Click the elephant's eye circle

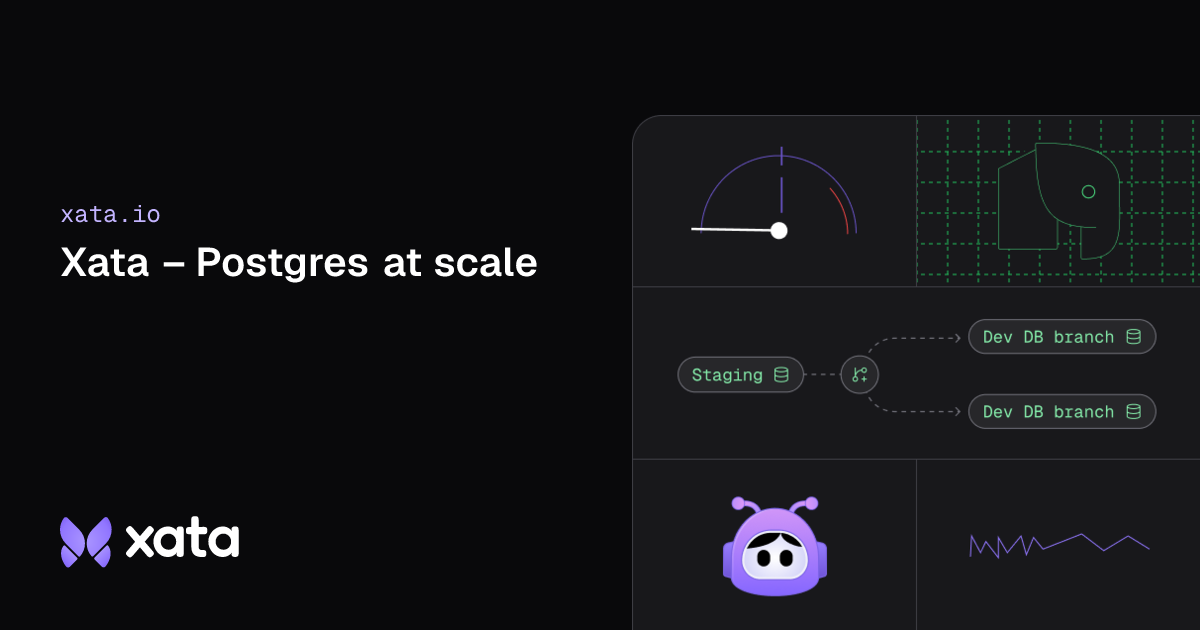pos(1088,191)
